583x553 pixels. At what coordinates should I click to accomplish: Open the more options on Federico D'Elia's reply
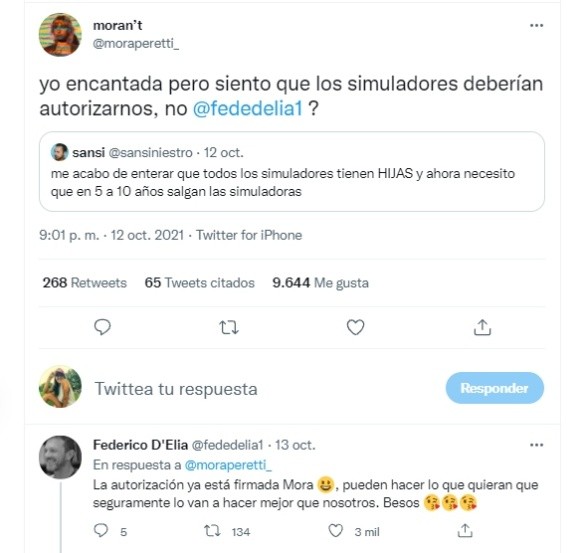point(536,445)
